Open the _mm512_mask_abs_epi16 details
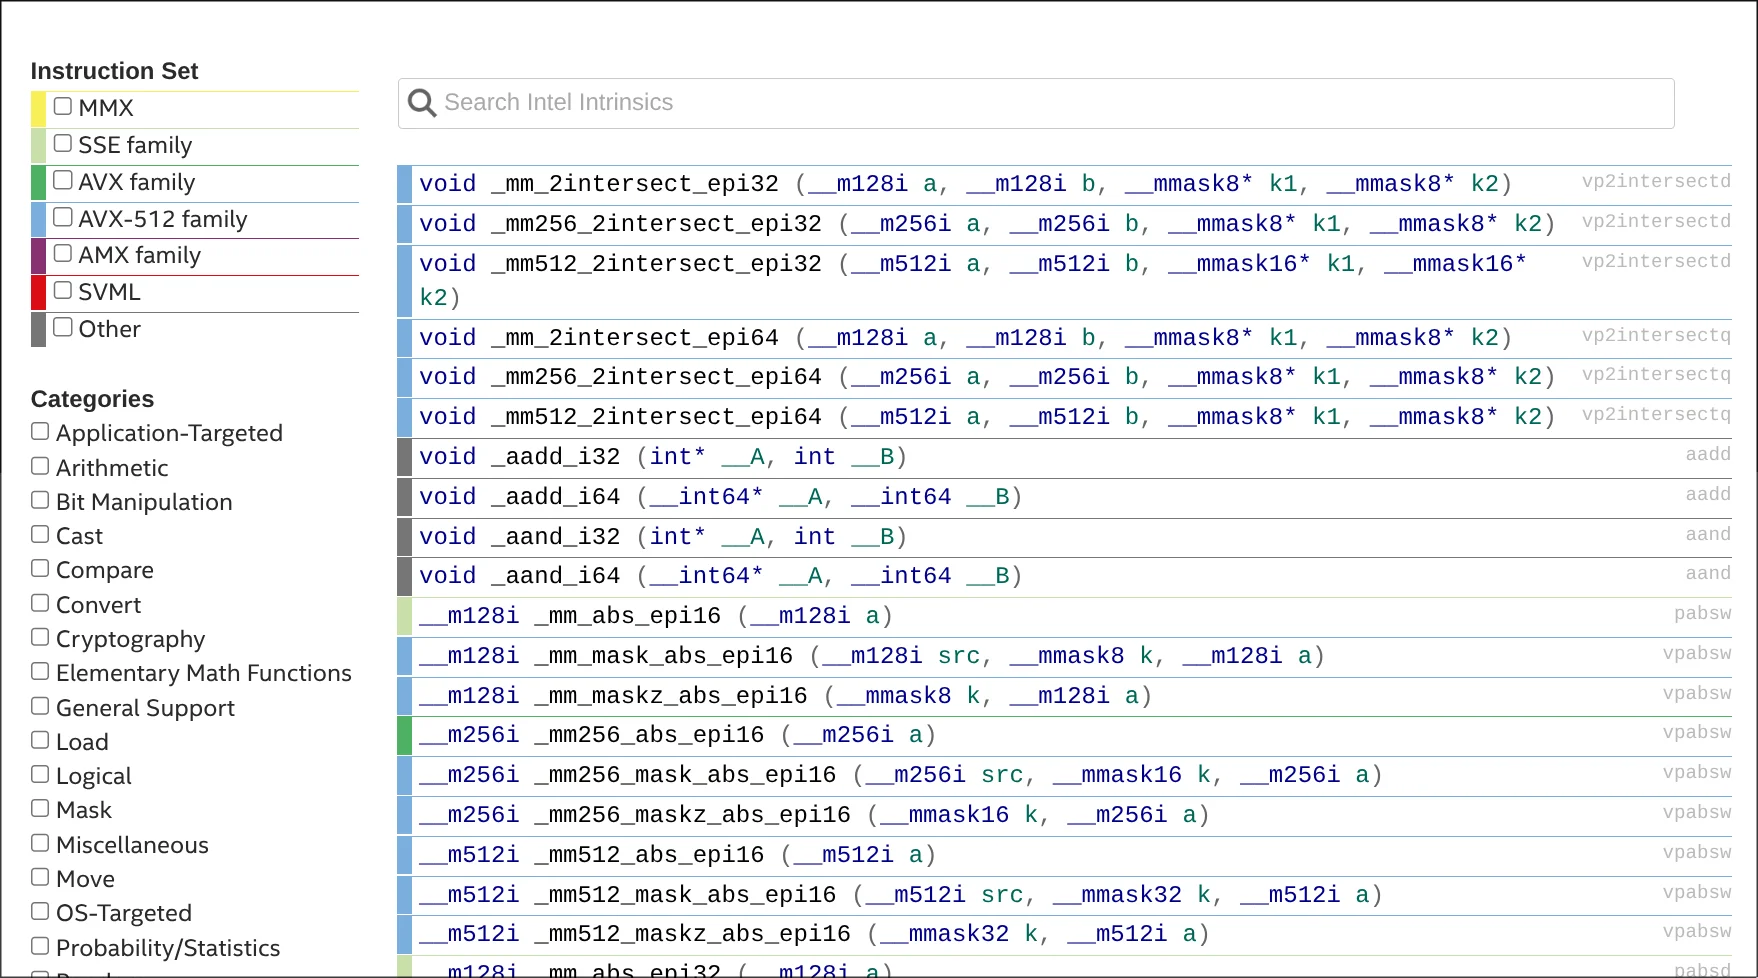 (x=1064, y=895)
